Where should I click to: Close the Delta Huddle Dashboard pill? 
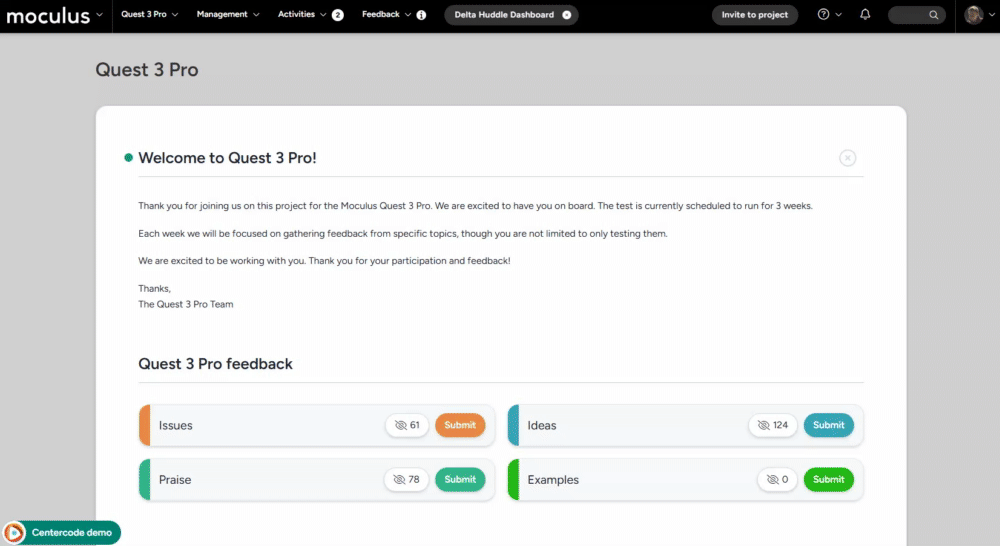click(566, 15)
